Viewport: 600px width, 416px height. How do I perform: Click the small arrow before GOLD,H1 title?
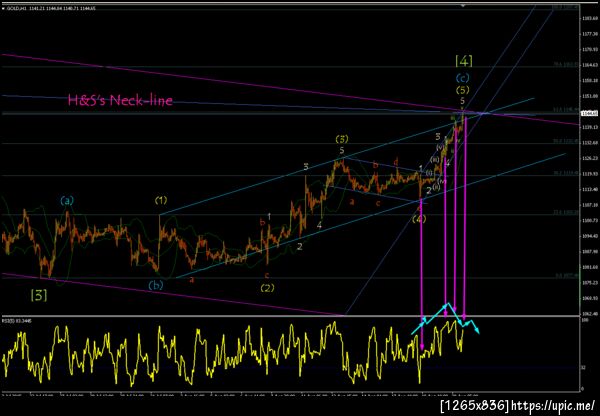(x=3, y=8)
